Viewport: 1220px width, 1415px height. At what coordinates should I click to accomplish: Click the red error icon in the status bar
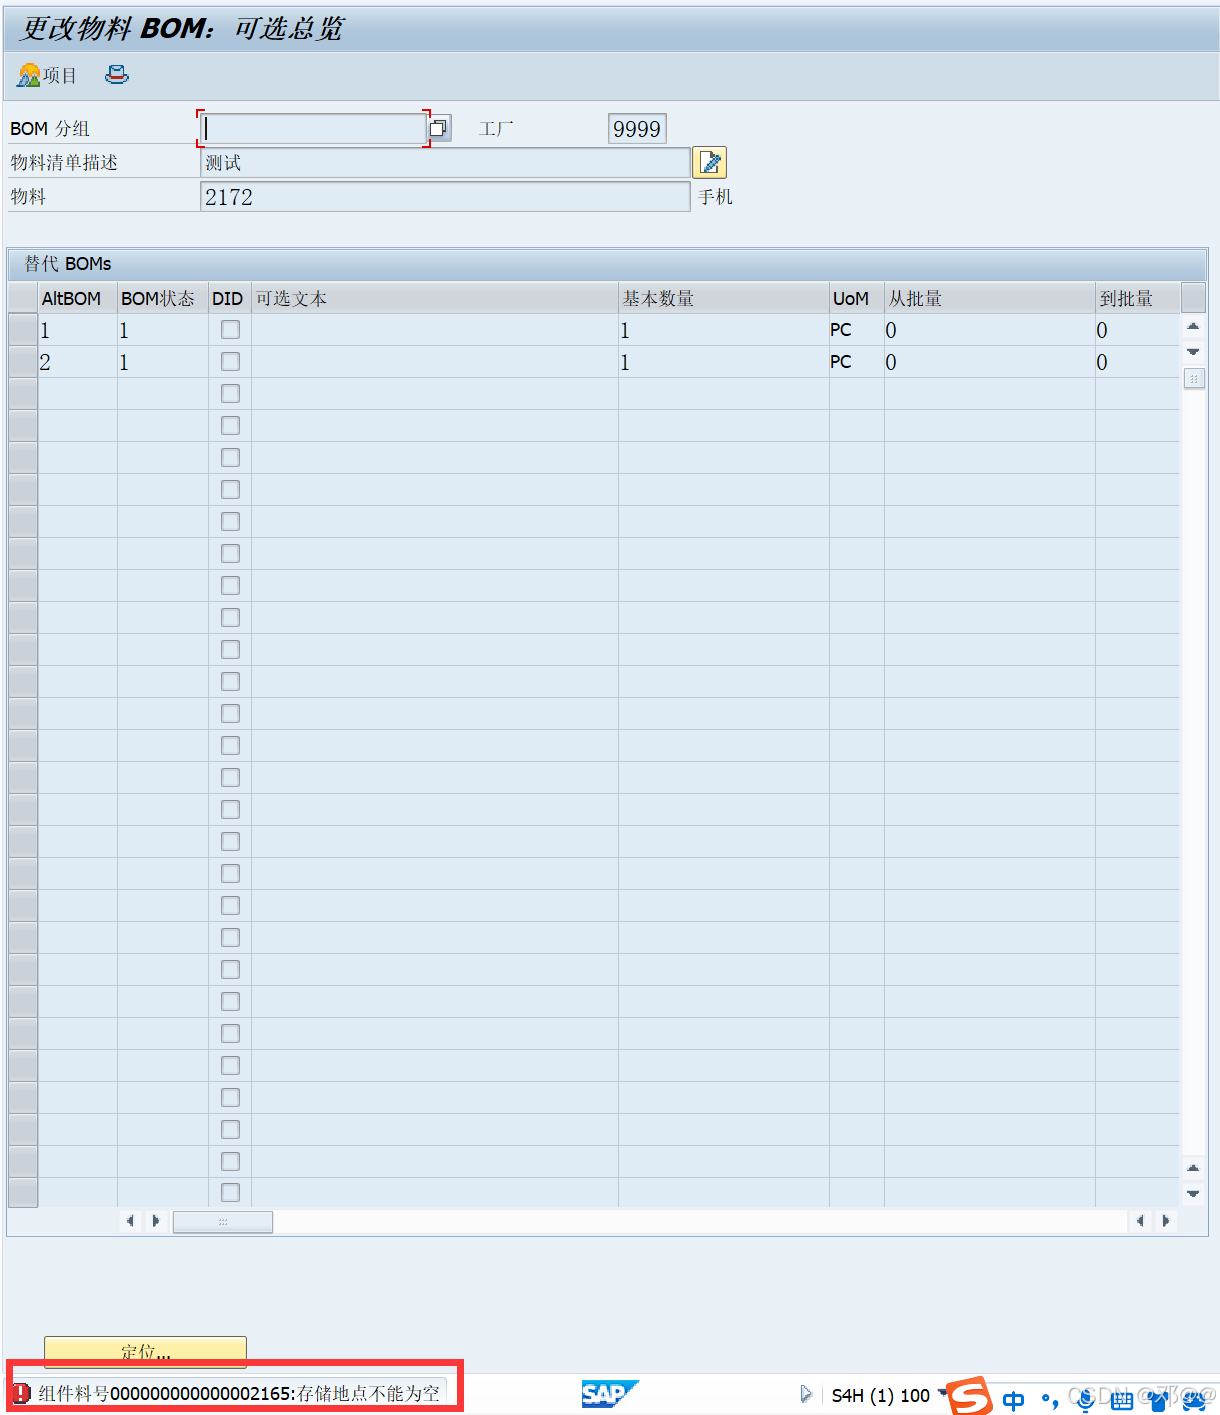21,1391
